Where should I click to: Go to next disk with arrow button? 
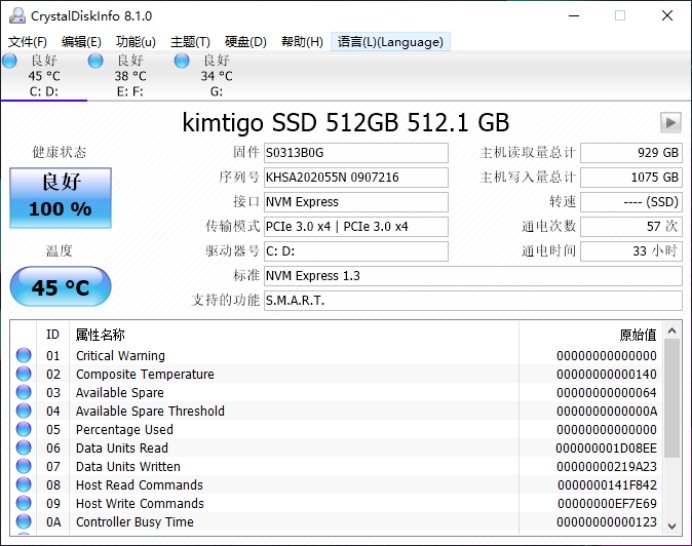[x=670, y=123]
